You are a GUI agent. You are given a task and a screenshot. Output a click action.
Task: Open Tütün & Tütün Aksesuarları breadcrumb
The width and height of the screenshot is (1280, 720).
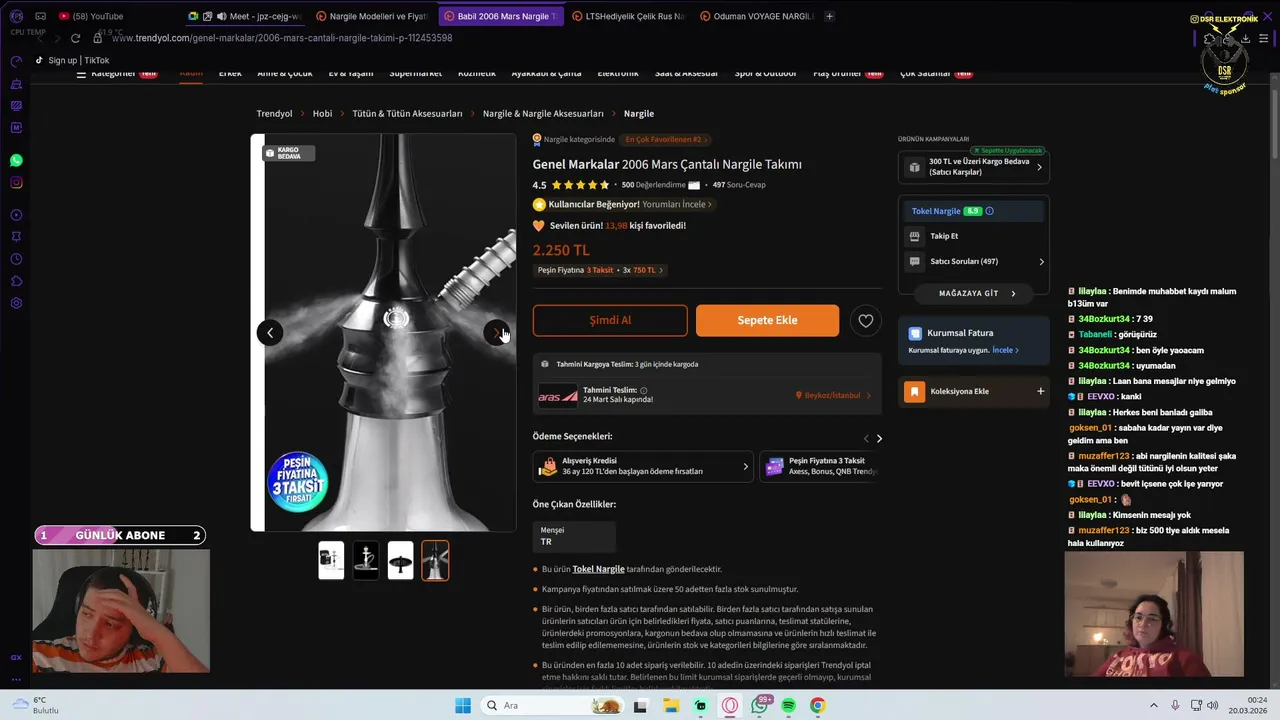tap(407, 114)
